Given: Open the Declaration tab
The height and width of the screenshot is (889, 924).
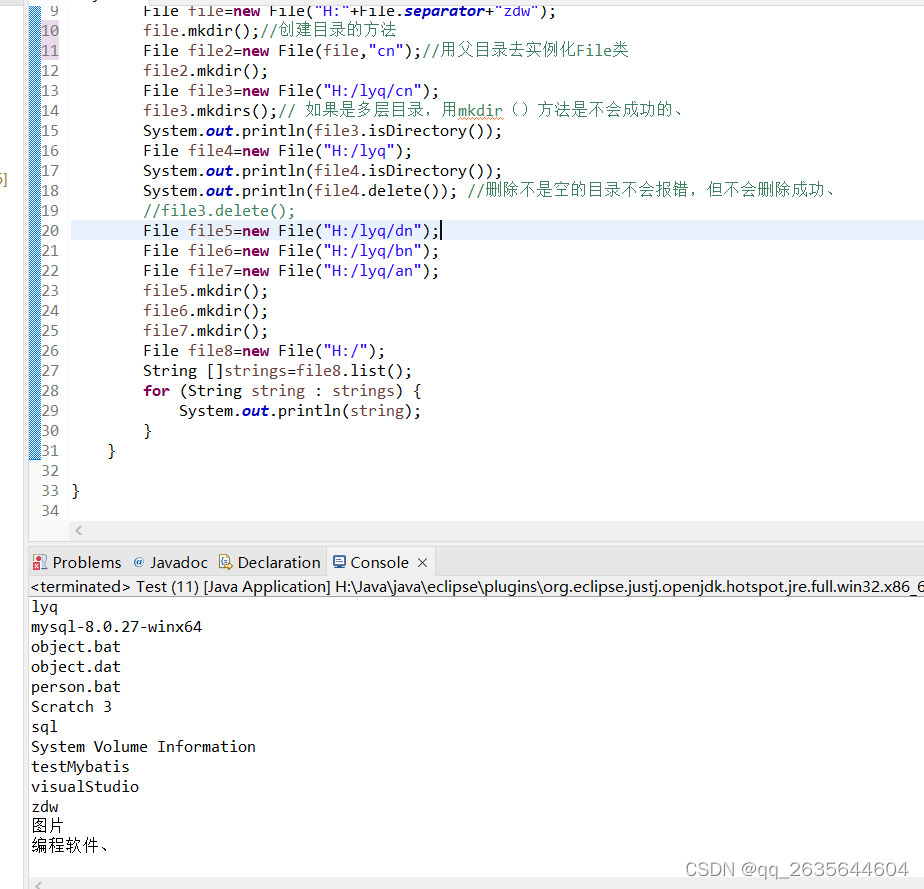Looking at the screenshot, I should click(276, 562).
